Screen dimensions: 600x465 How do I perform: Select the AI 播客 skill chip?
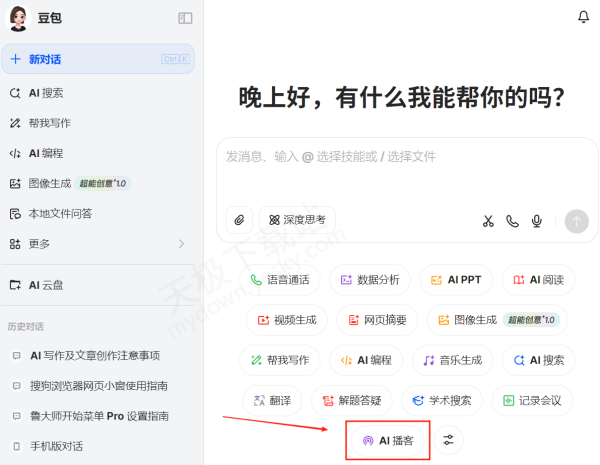click(x=388, y=441)
